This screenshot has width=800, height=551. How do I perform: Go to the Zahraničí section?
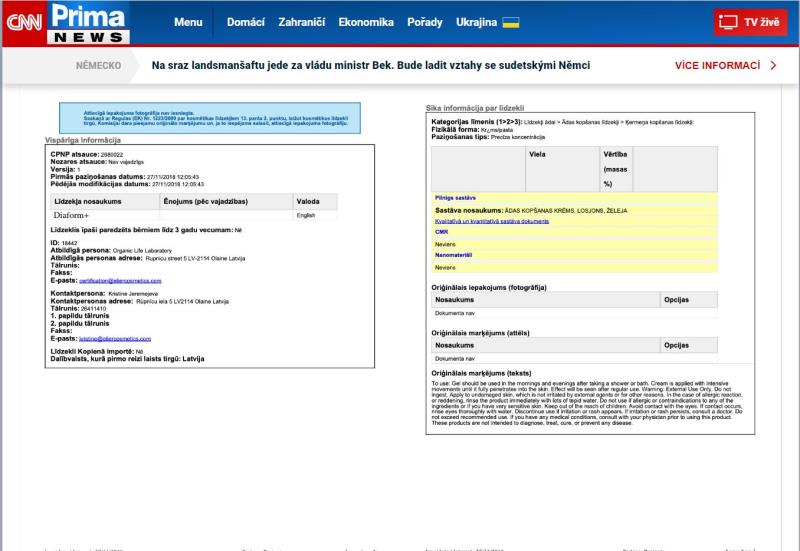[302, 22]
